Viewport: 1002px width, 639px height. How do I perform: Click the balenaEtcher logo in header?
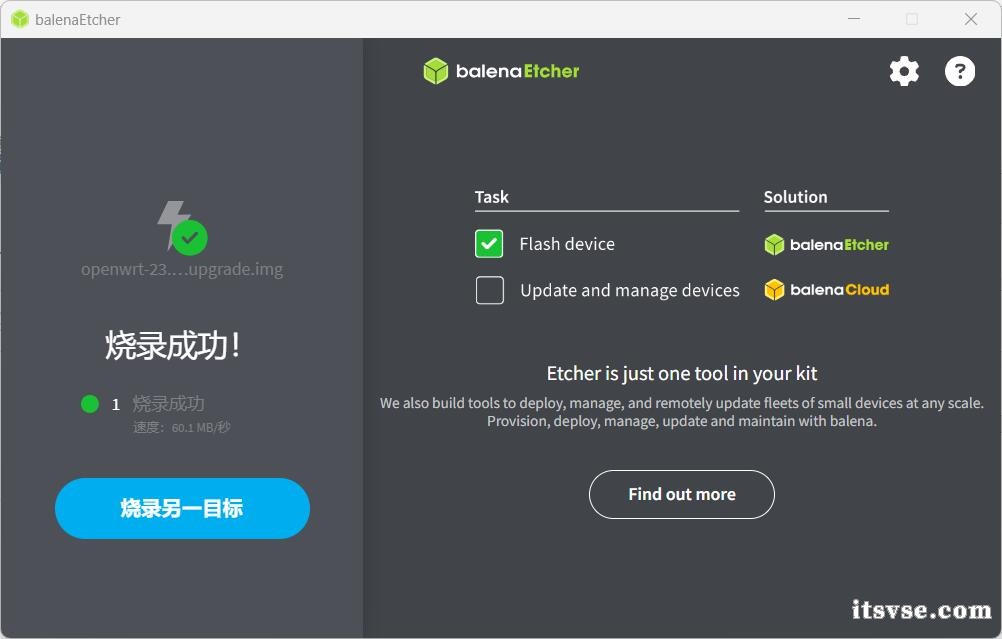coord(501,71)
